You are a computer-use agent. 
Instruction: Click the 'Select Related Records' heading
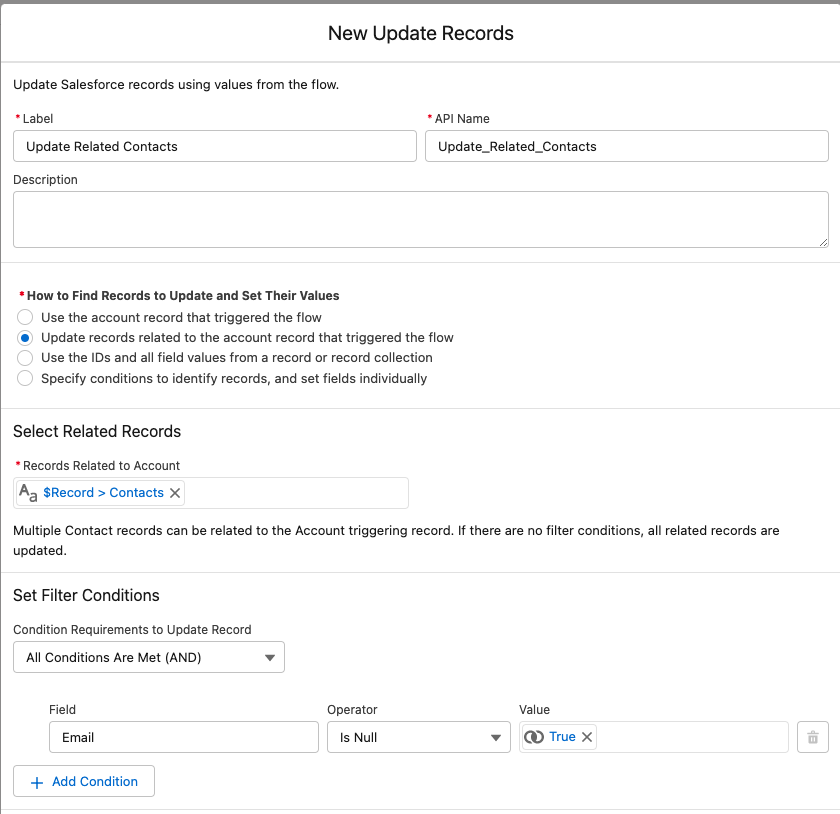point(97,431)
